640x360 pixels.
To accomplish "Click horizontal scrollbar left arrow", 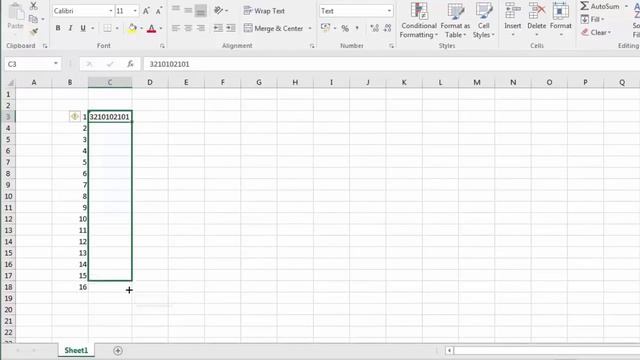I will point(449,351).
